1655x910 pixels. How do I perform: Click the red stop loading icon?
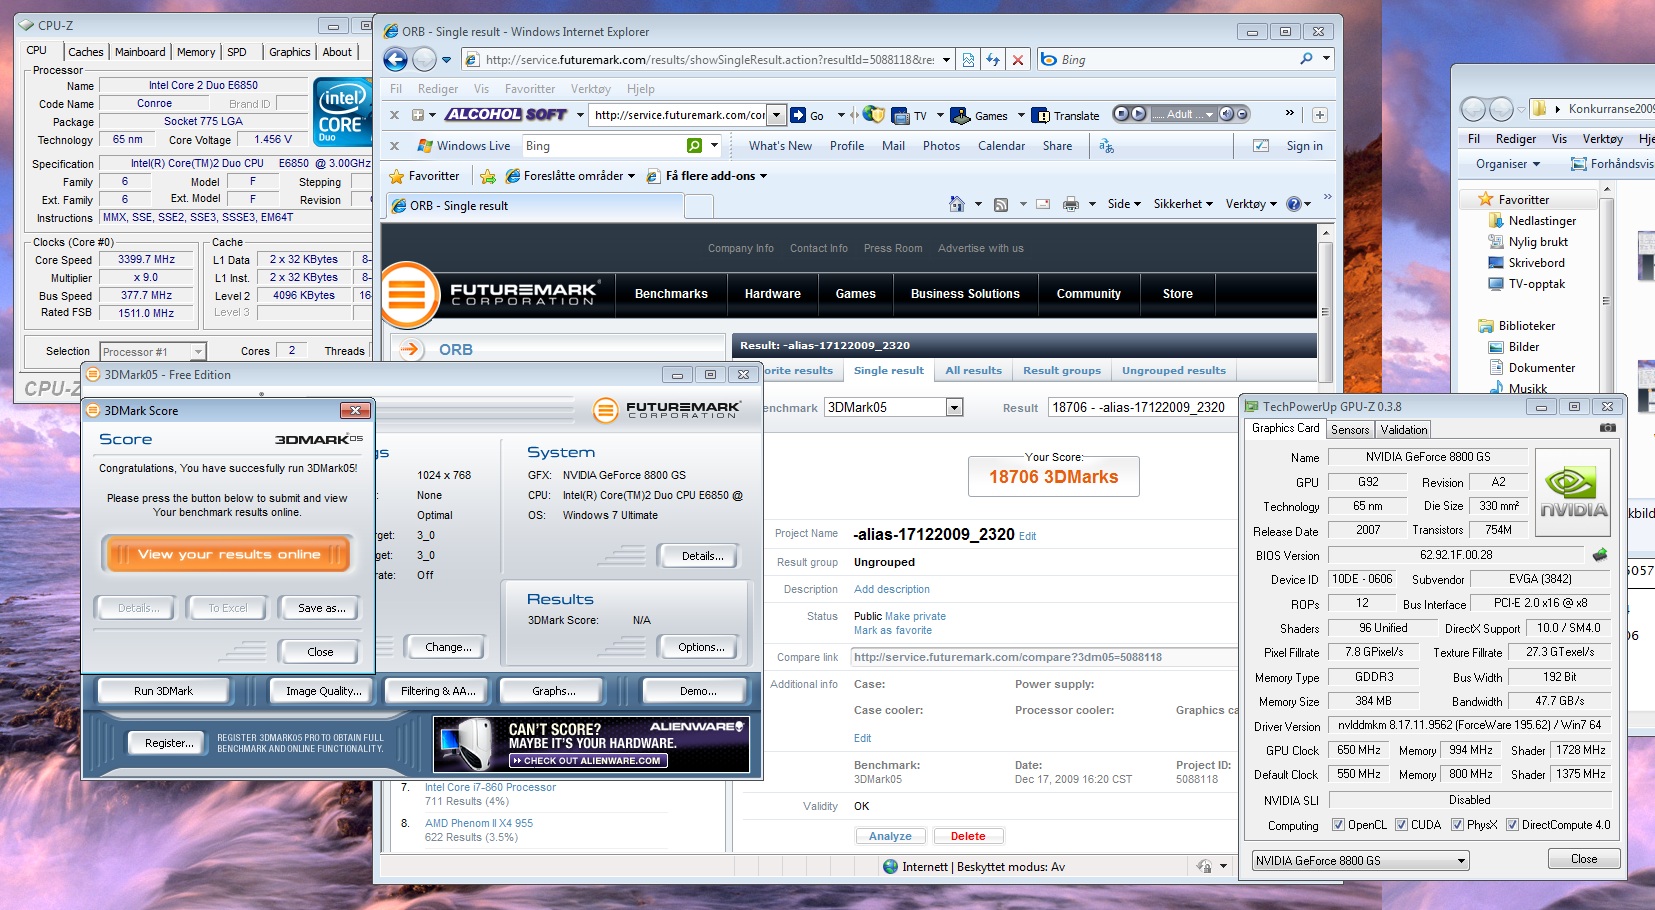coord(1018,60)
